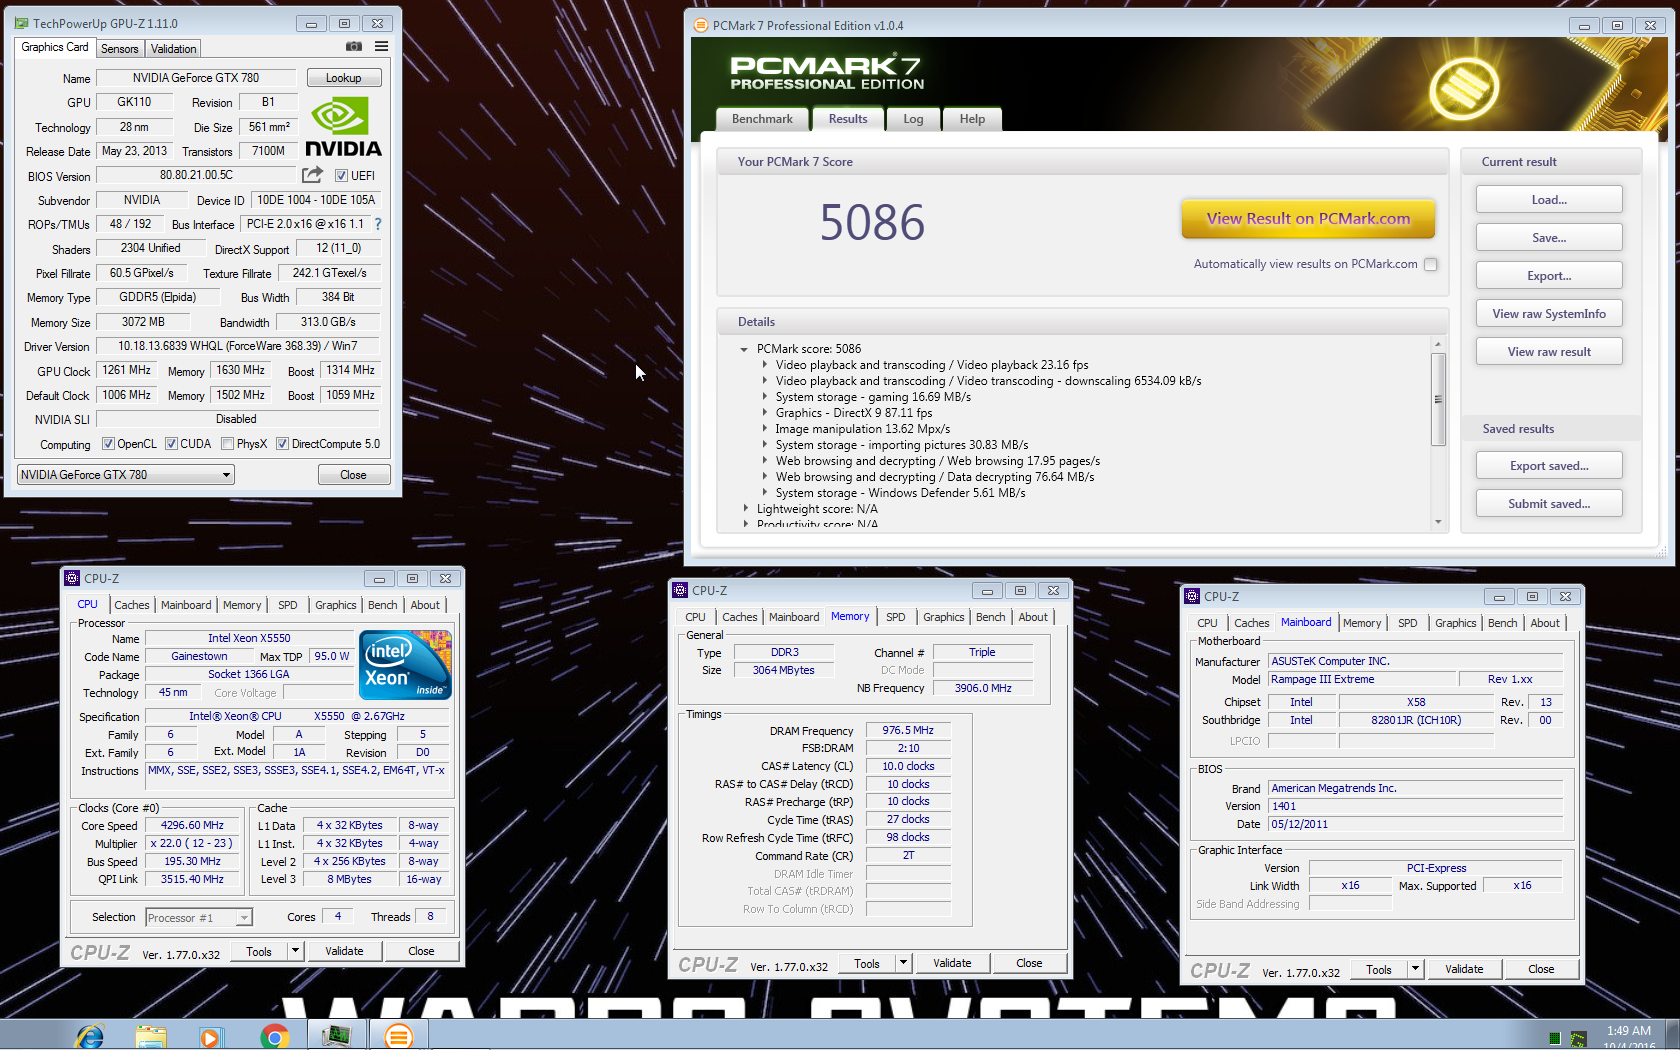1680x1050 pixels.
Task: Click the PCMark 7 title bar app icon
Action: click(x=700, y=25)
